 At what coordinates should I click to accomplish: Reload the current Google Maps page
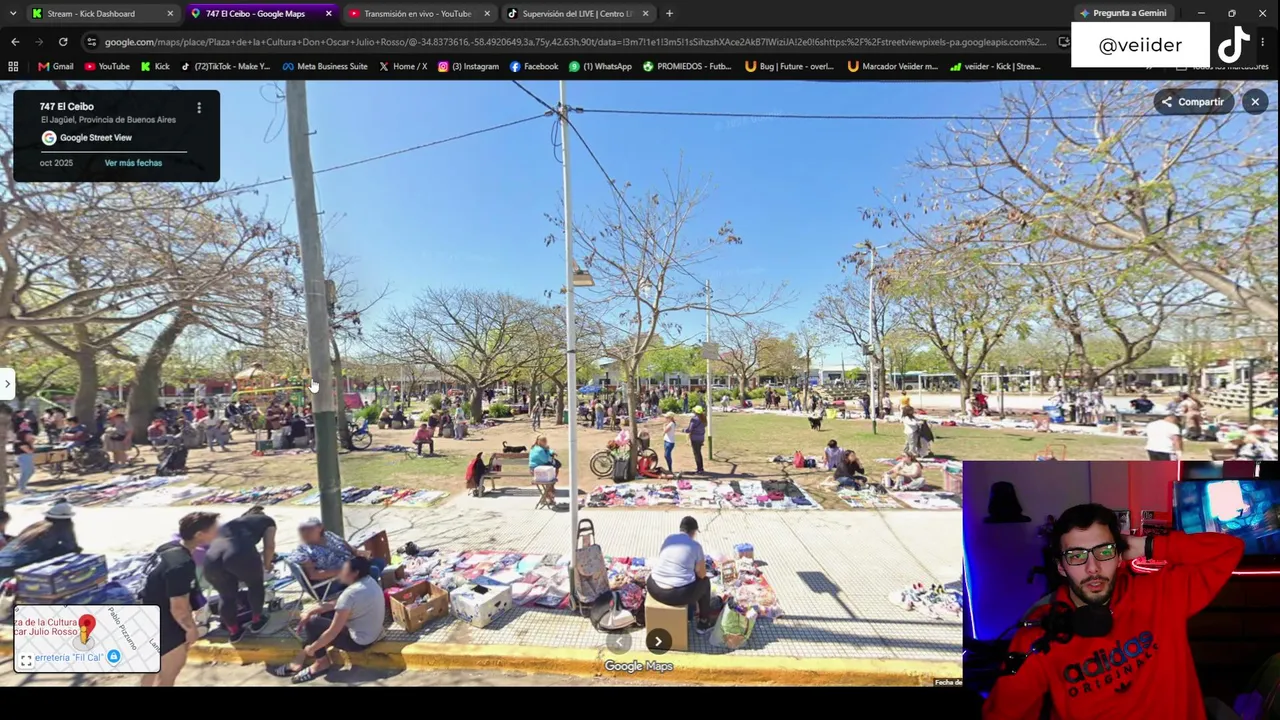point(63,42)
